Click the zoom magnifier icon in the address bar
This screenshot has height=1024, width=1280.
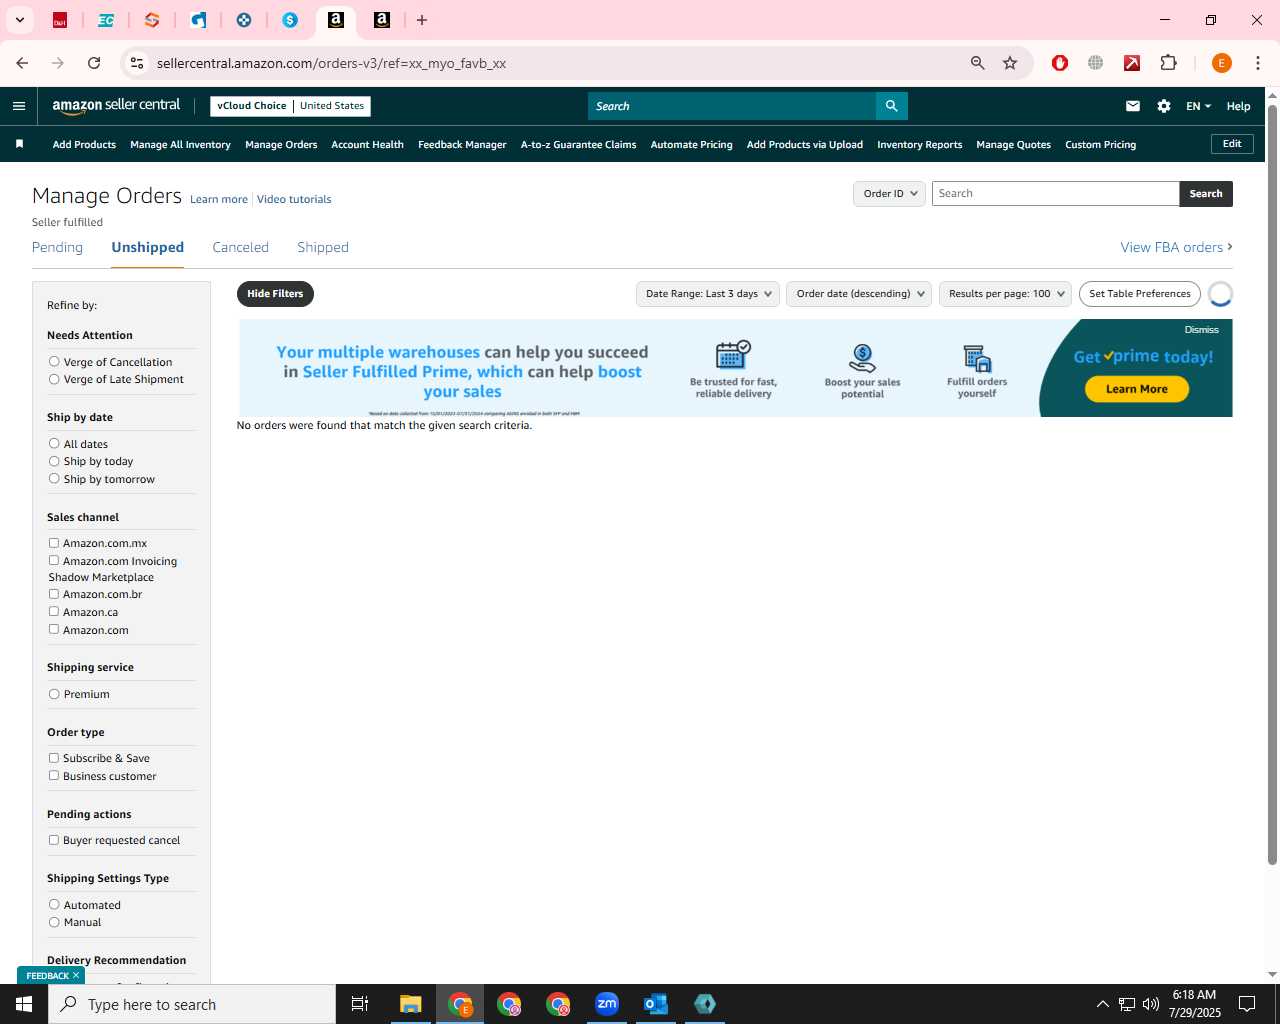pyautogui.click(x=978, y=63)
